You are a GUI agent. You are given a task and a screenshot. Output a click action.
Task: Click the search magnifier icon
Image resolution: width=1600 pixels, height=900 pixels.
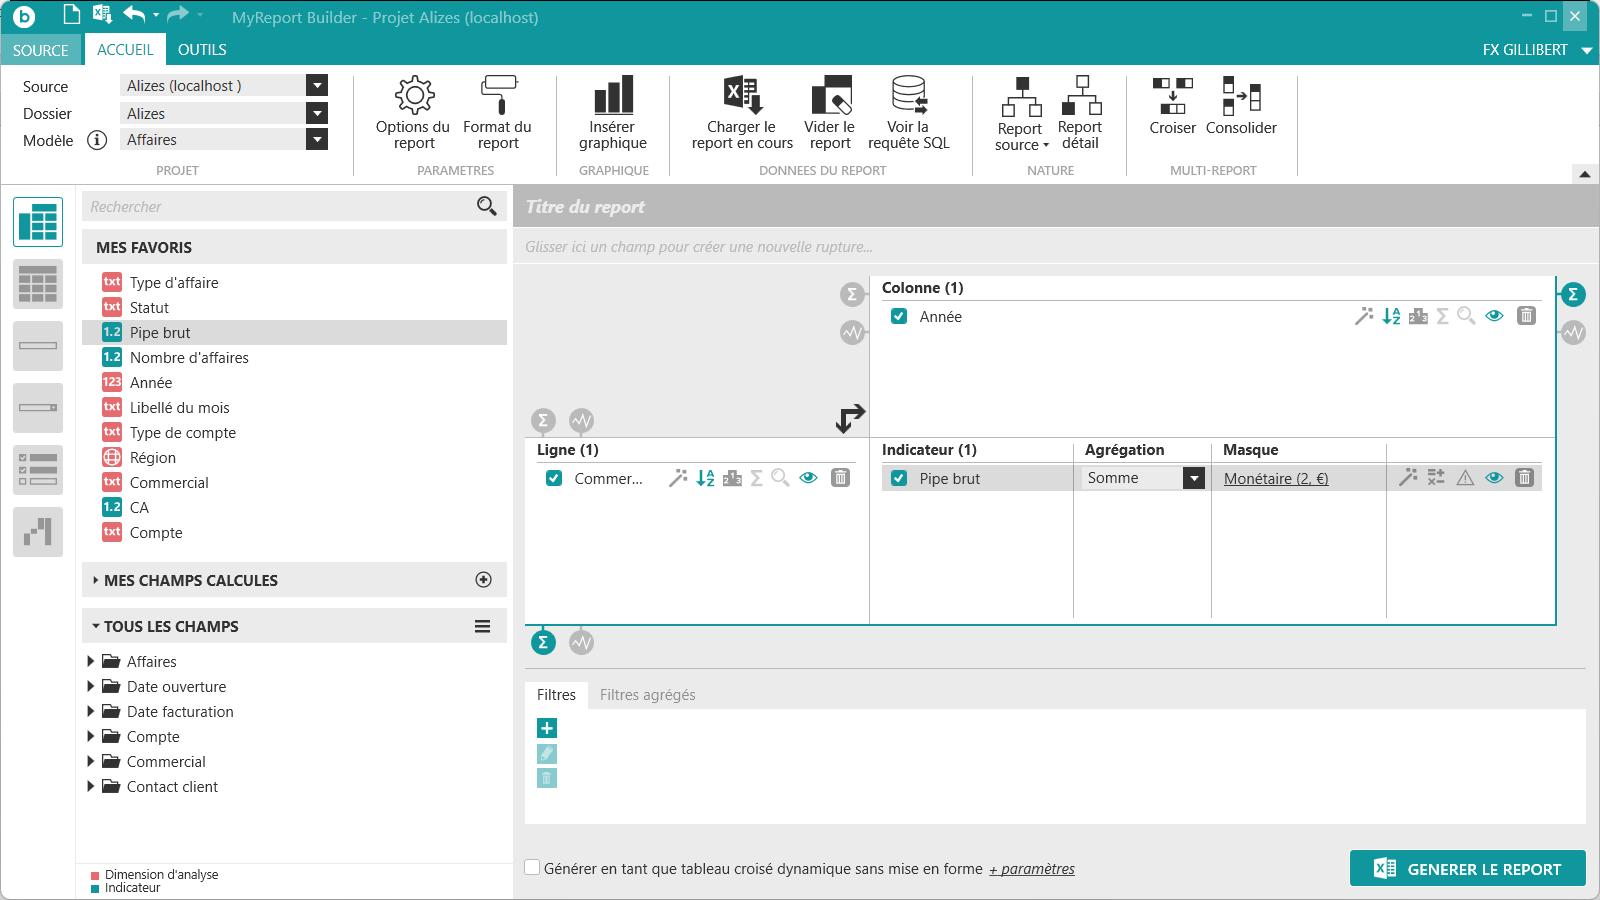[486, 206]
